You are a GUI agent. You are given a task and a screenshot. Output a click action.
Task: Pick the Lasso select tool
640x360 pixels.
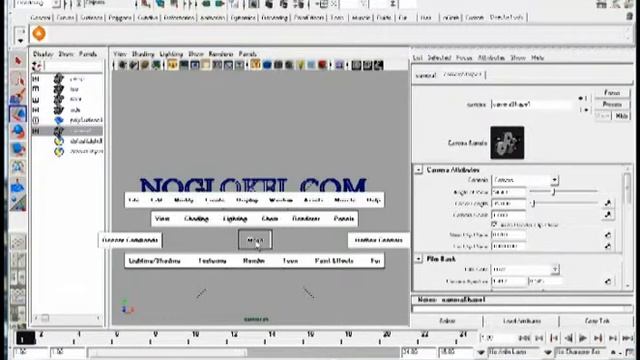click(x=18, y=79)
